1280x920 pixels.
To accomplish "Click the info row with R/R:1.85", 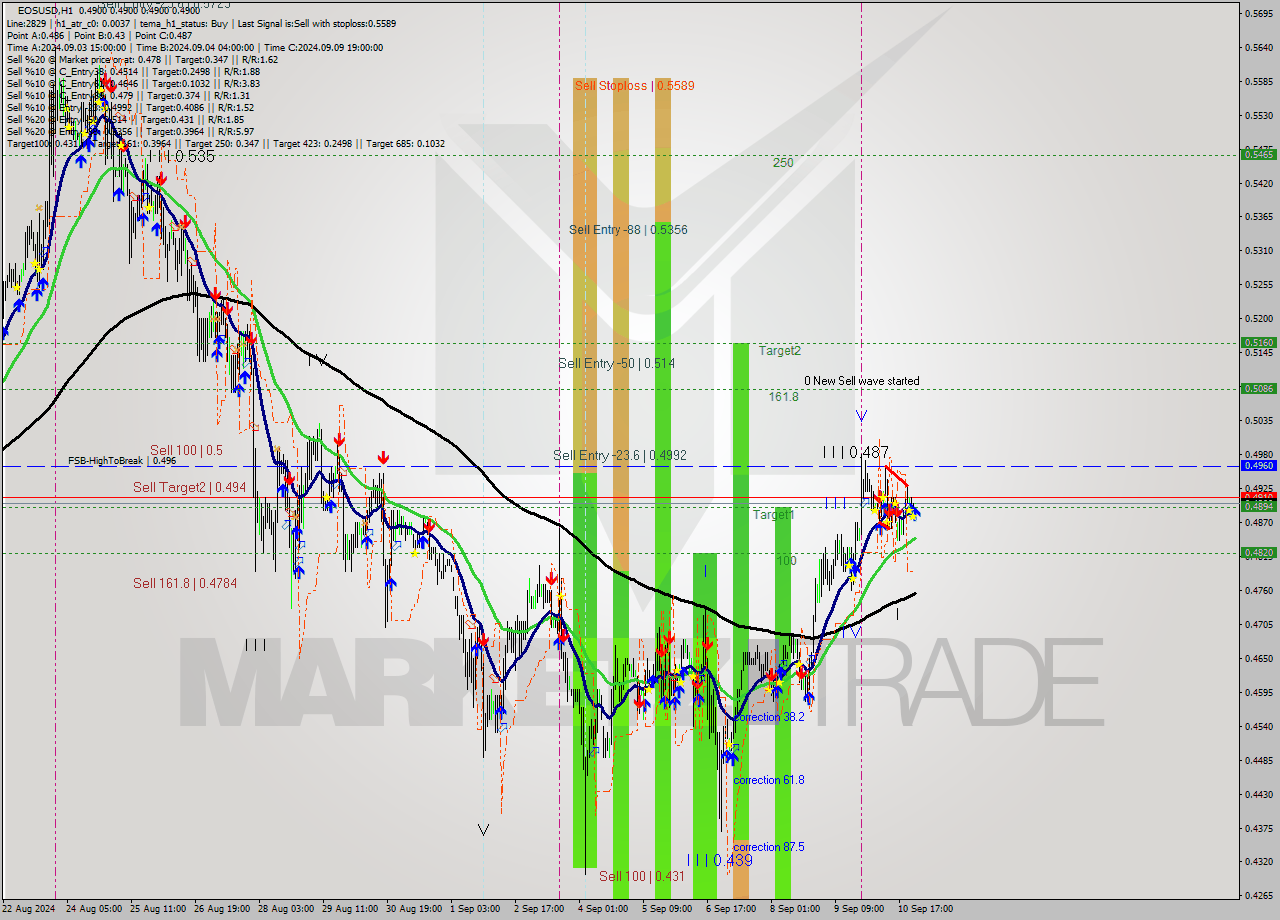I will coord(125,119).
